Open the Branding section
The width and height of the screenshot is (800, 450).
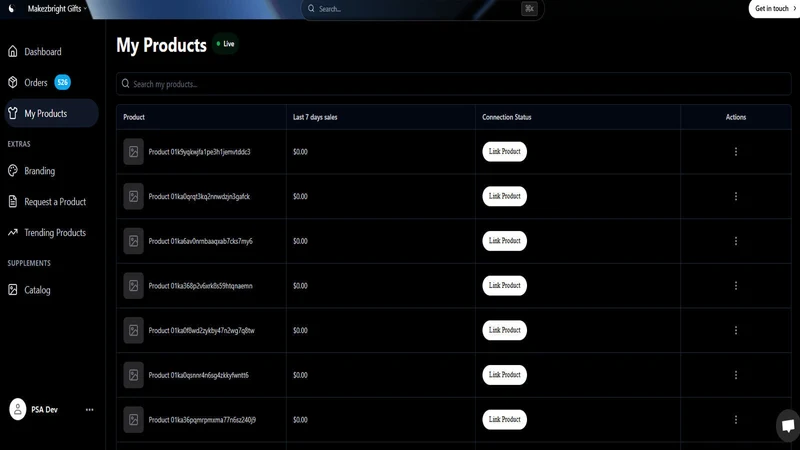coord(51,171)
